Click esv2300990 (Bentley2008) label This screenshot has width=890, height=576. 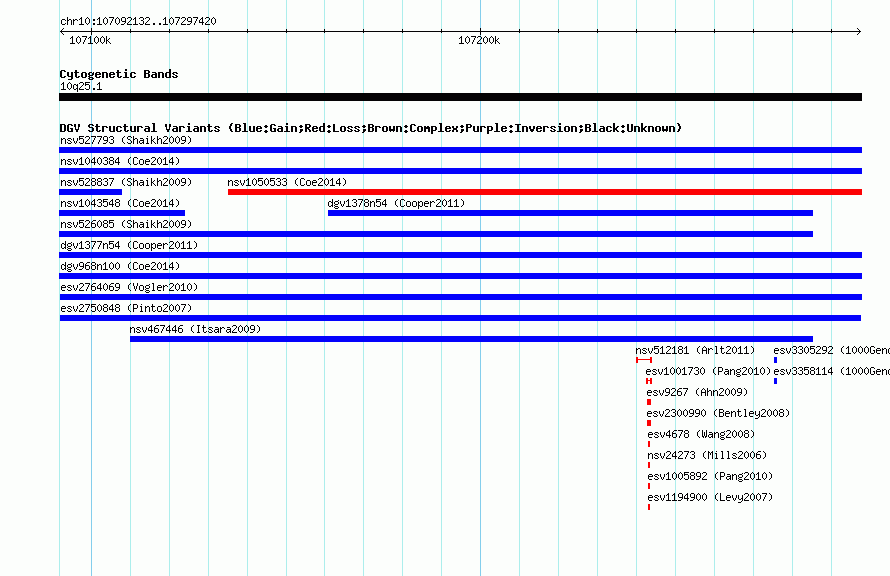718,413
